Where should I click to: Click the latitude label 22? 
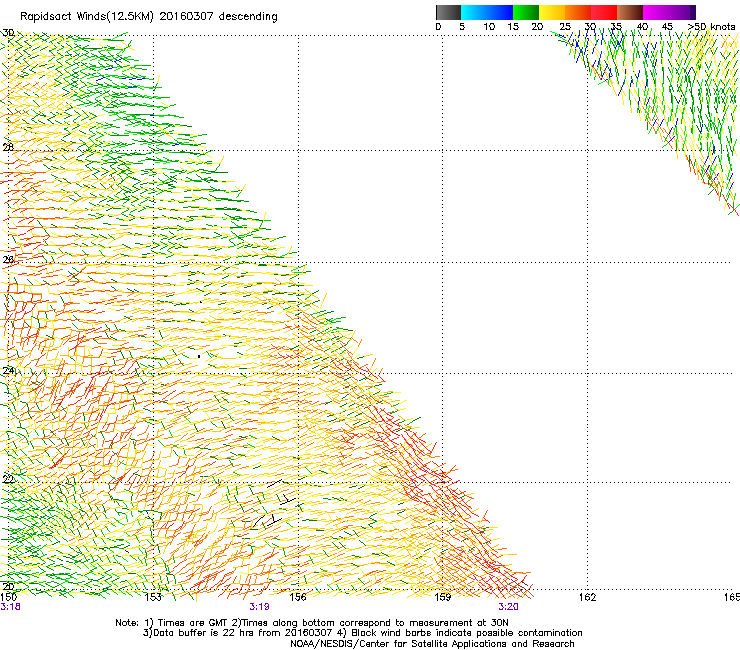(x=8, y=479)
